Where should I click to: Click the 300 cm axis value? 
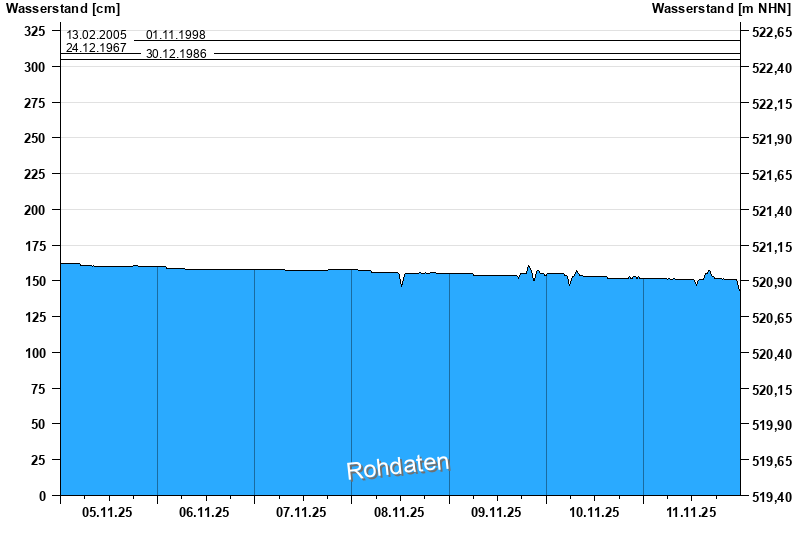[x=35, y=67]
